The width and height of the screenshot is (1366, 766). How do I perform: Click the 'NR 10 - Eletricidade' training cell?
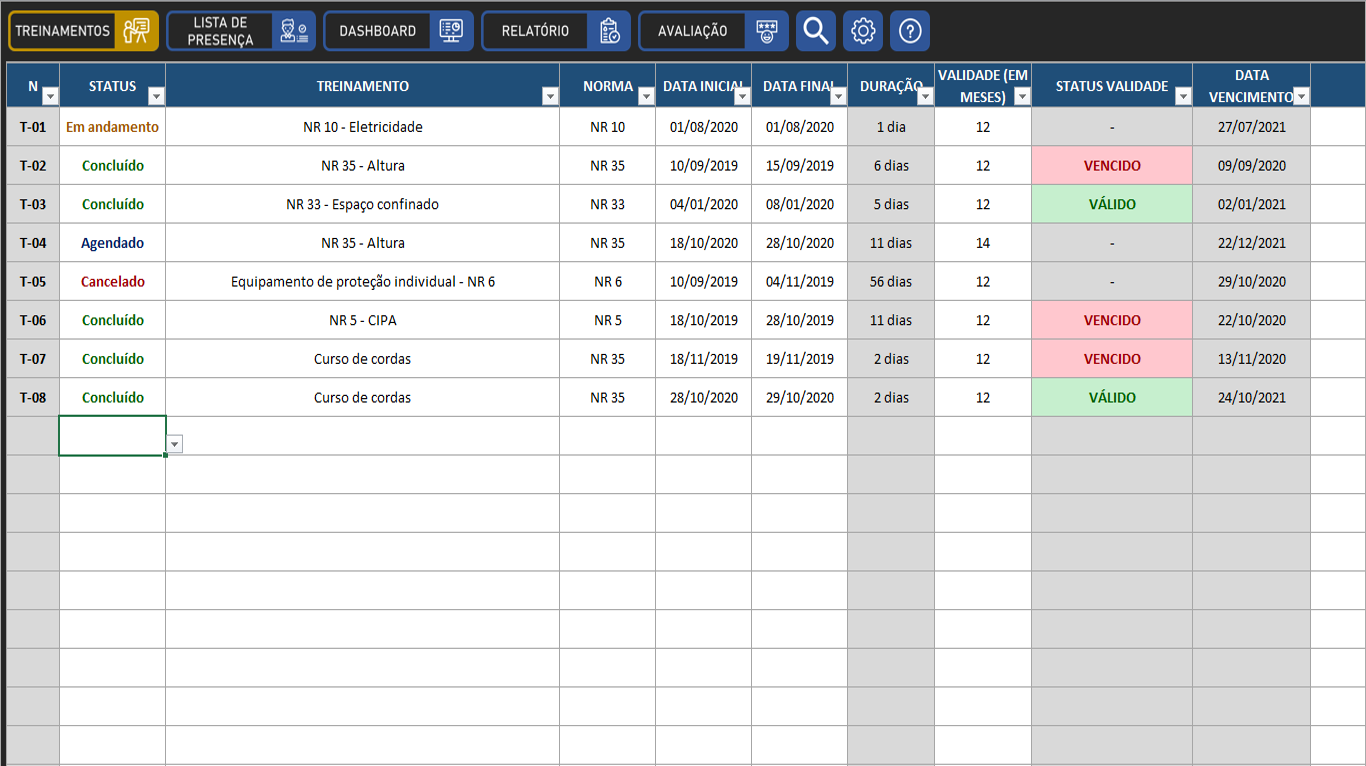[x=363, y=127]
